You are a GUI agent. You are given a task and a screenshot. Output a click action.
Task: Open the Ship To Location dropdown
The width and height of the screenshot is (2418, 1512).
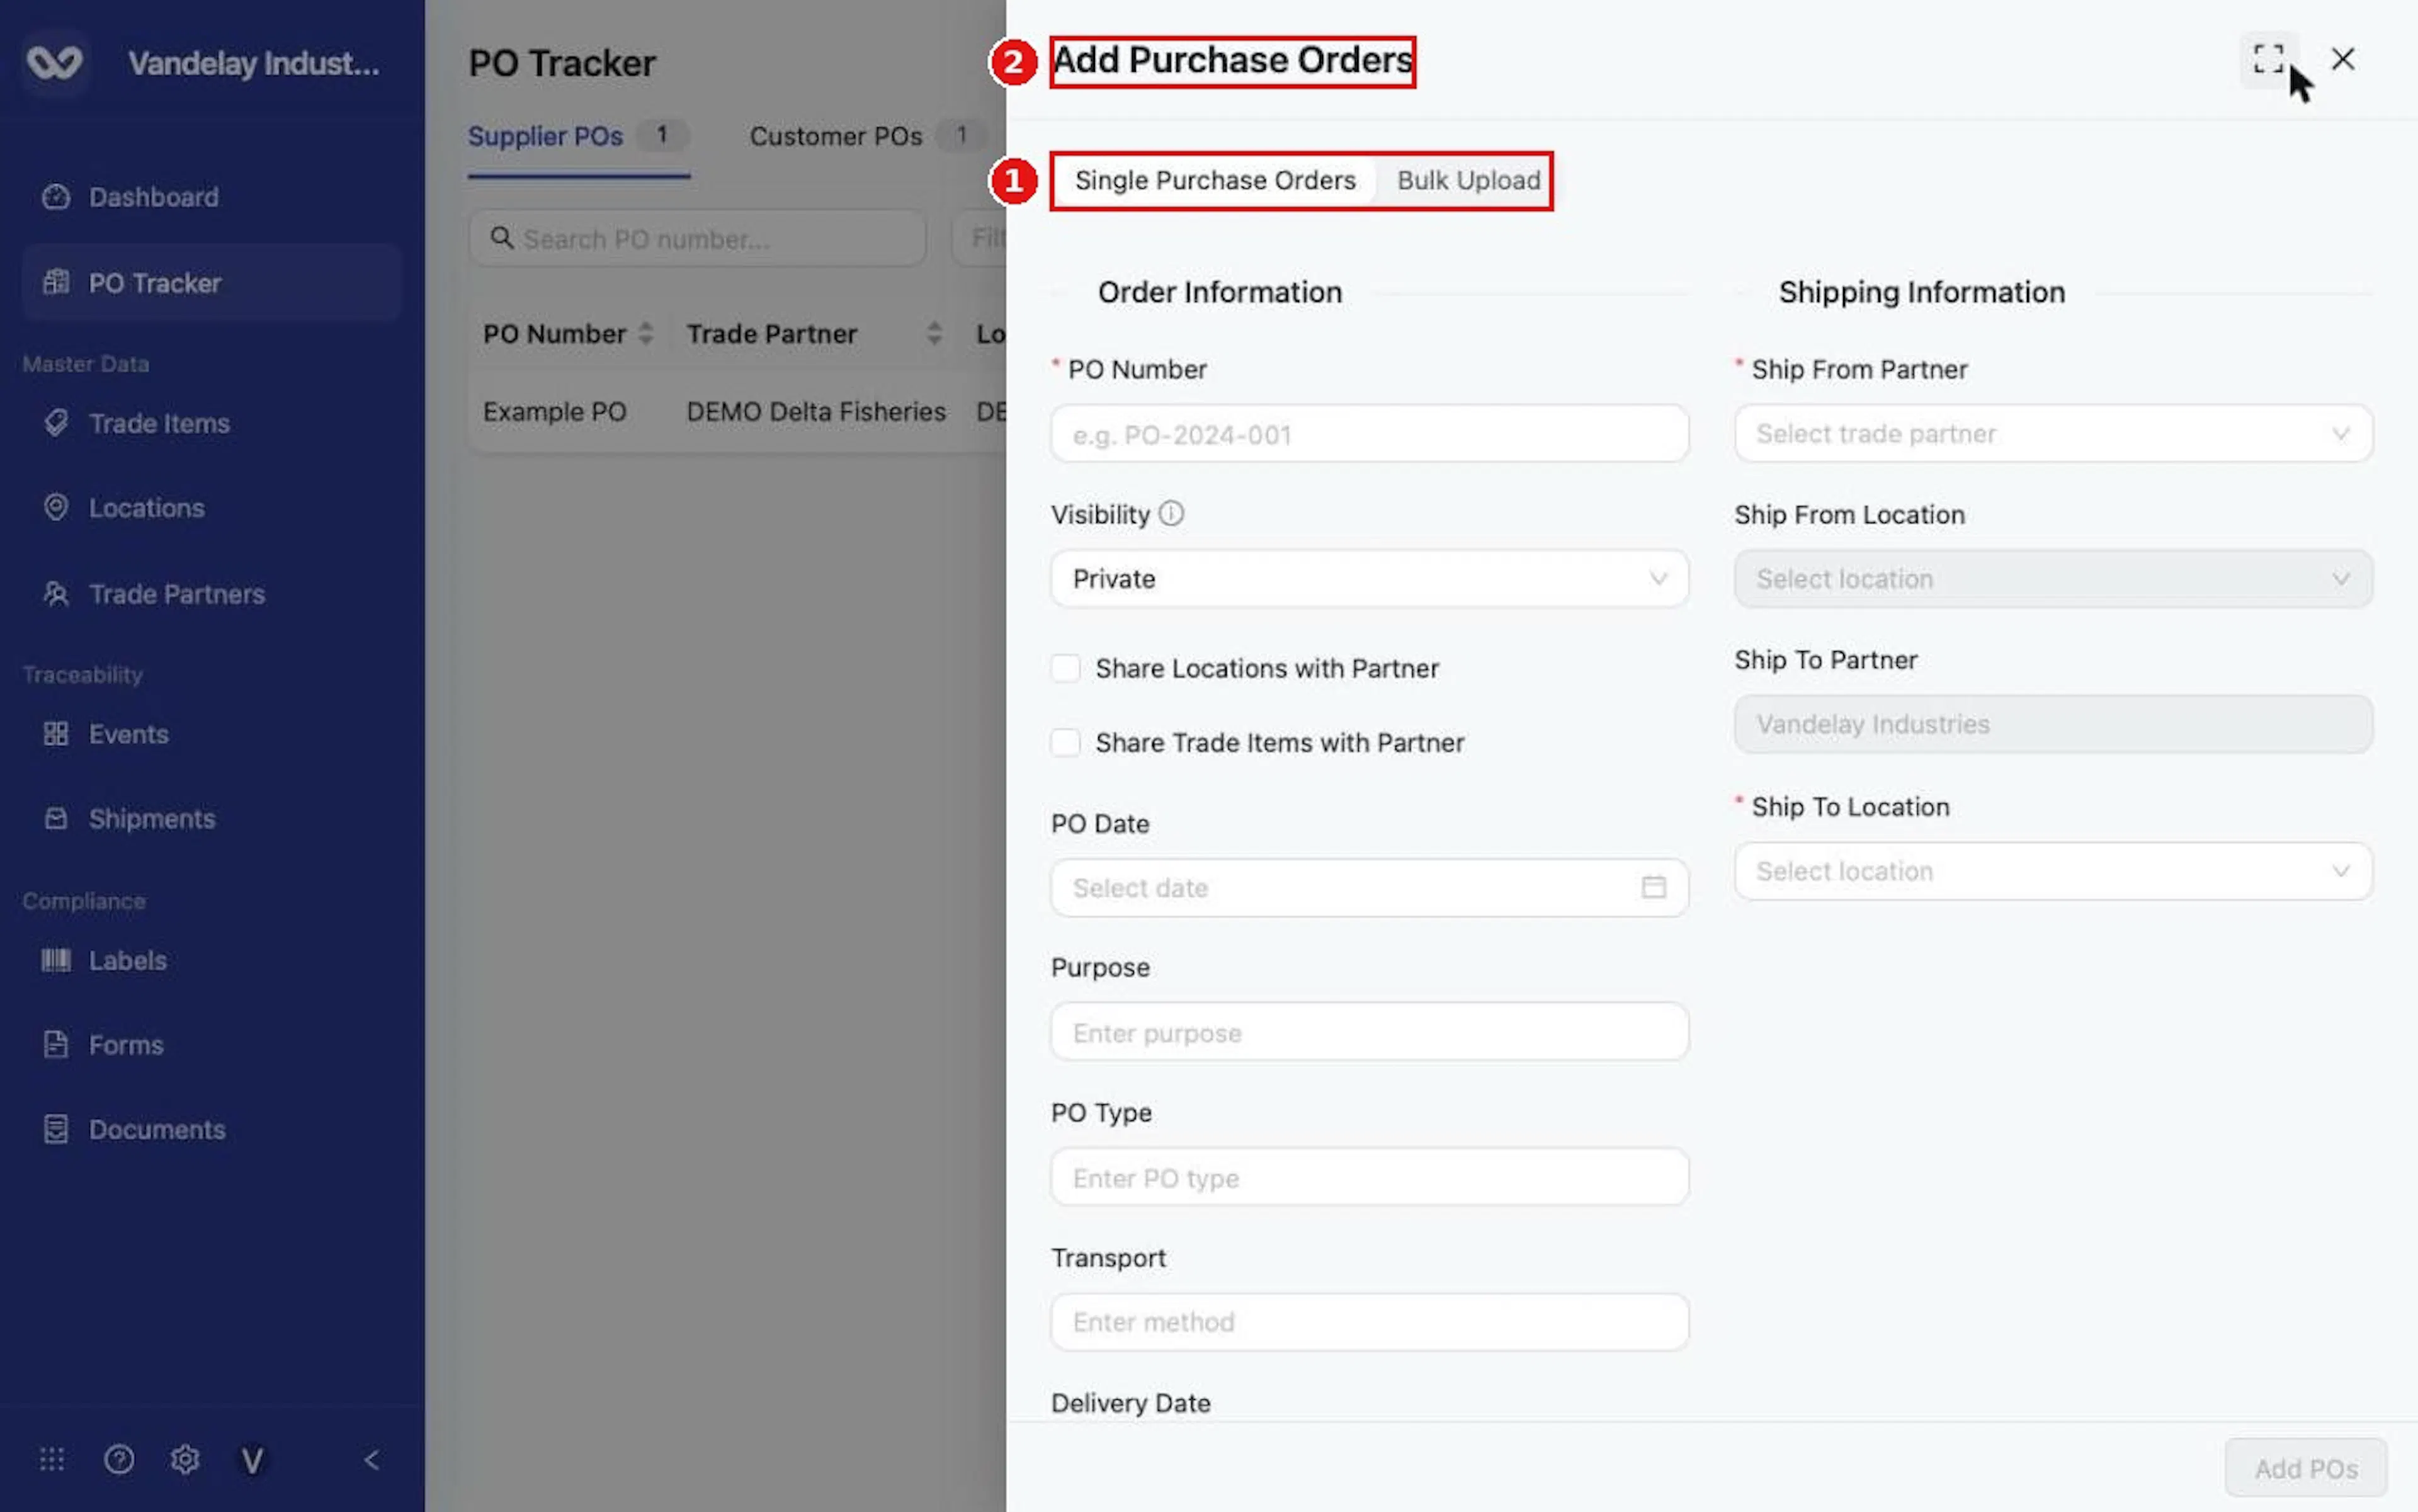2053,871
